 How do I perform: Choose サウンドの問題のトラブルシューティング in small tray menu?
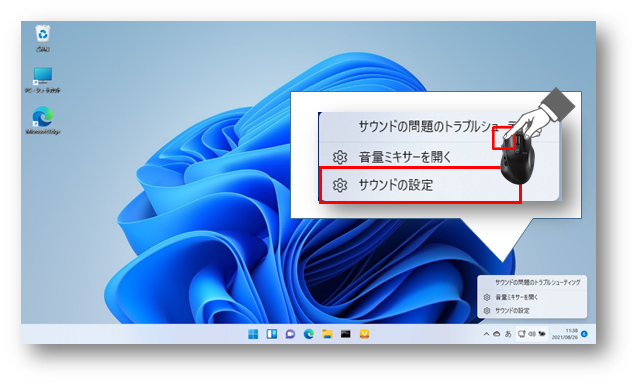coord(532,282)
